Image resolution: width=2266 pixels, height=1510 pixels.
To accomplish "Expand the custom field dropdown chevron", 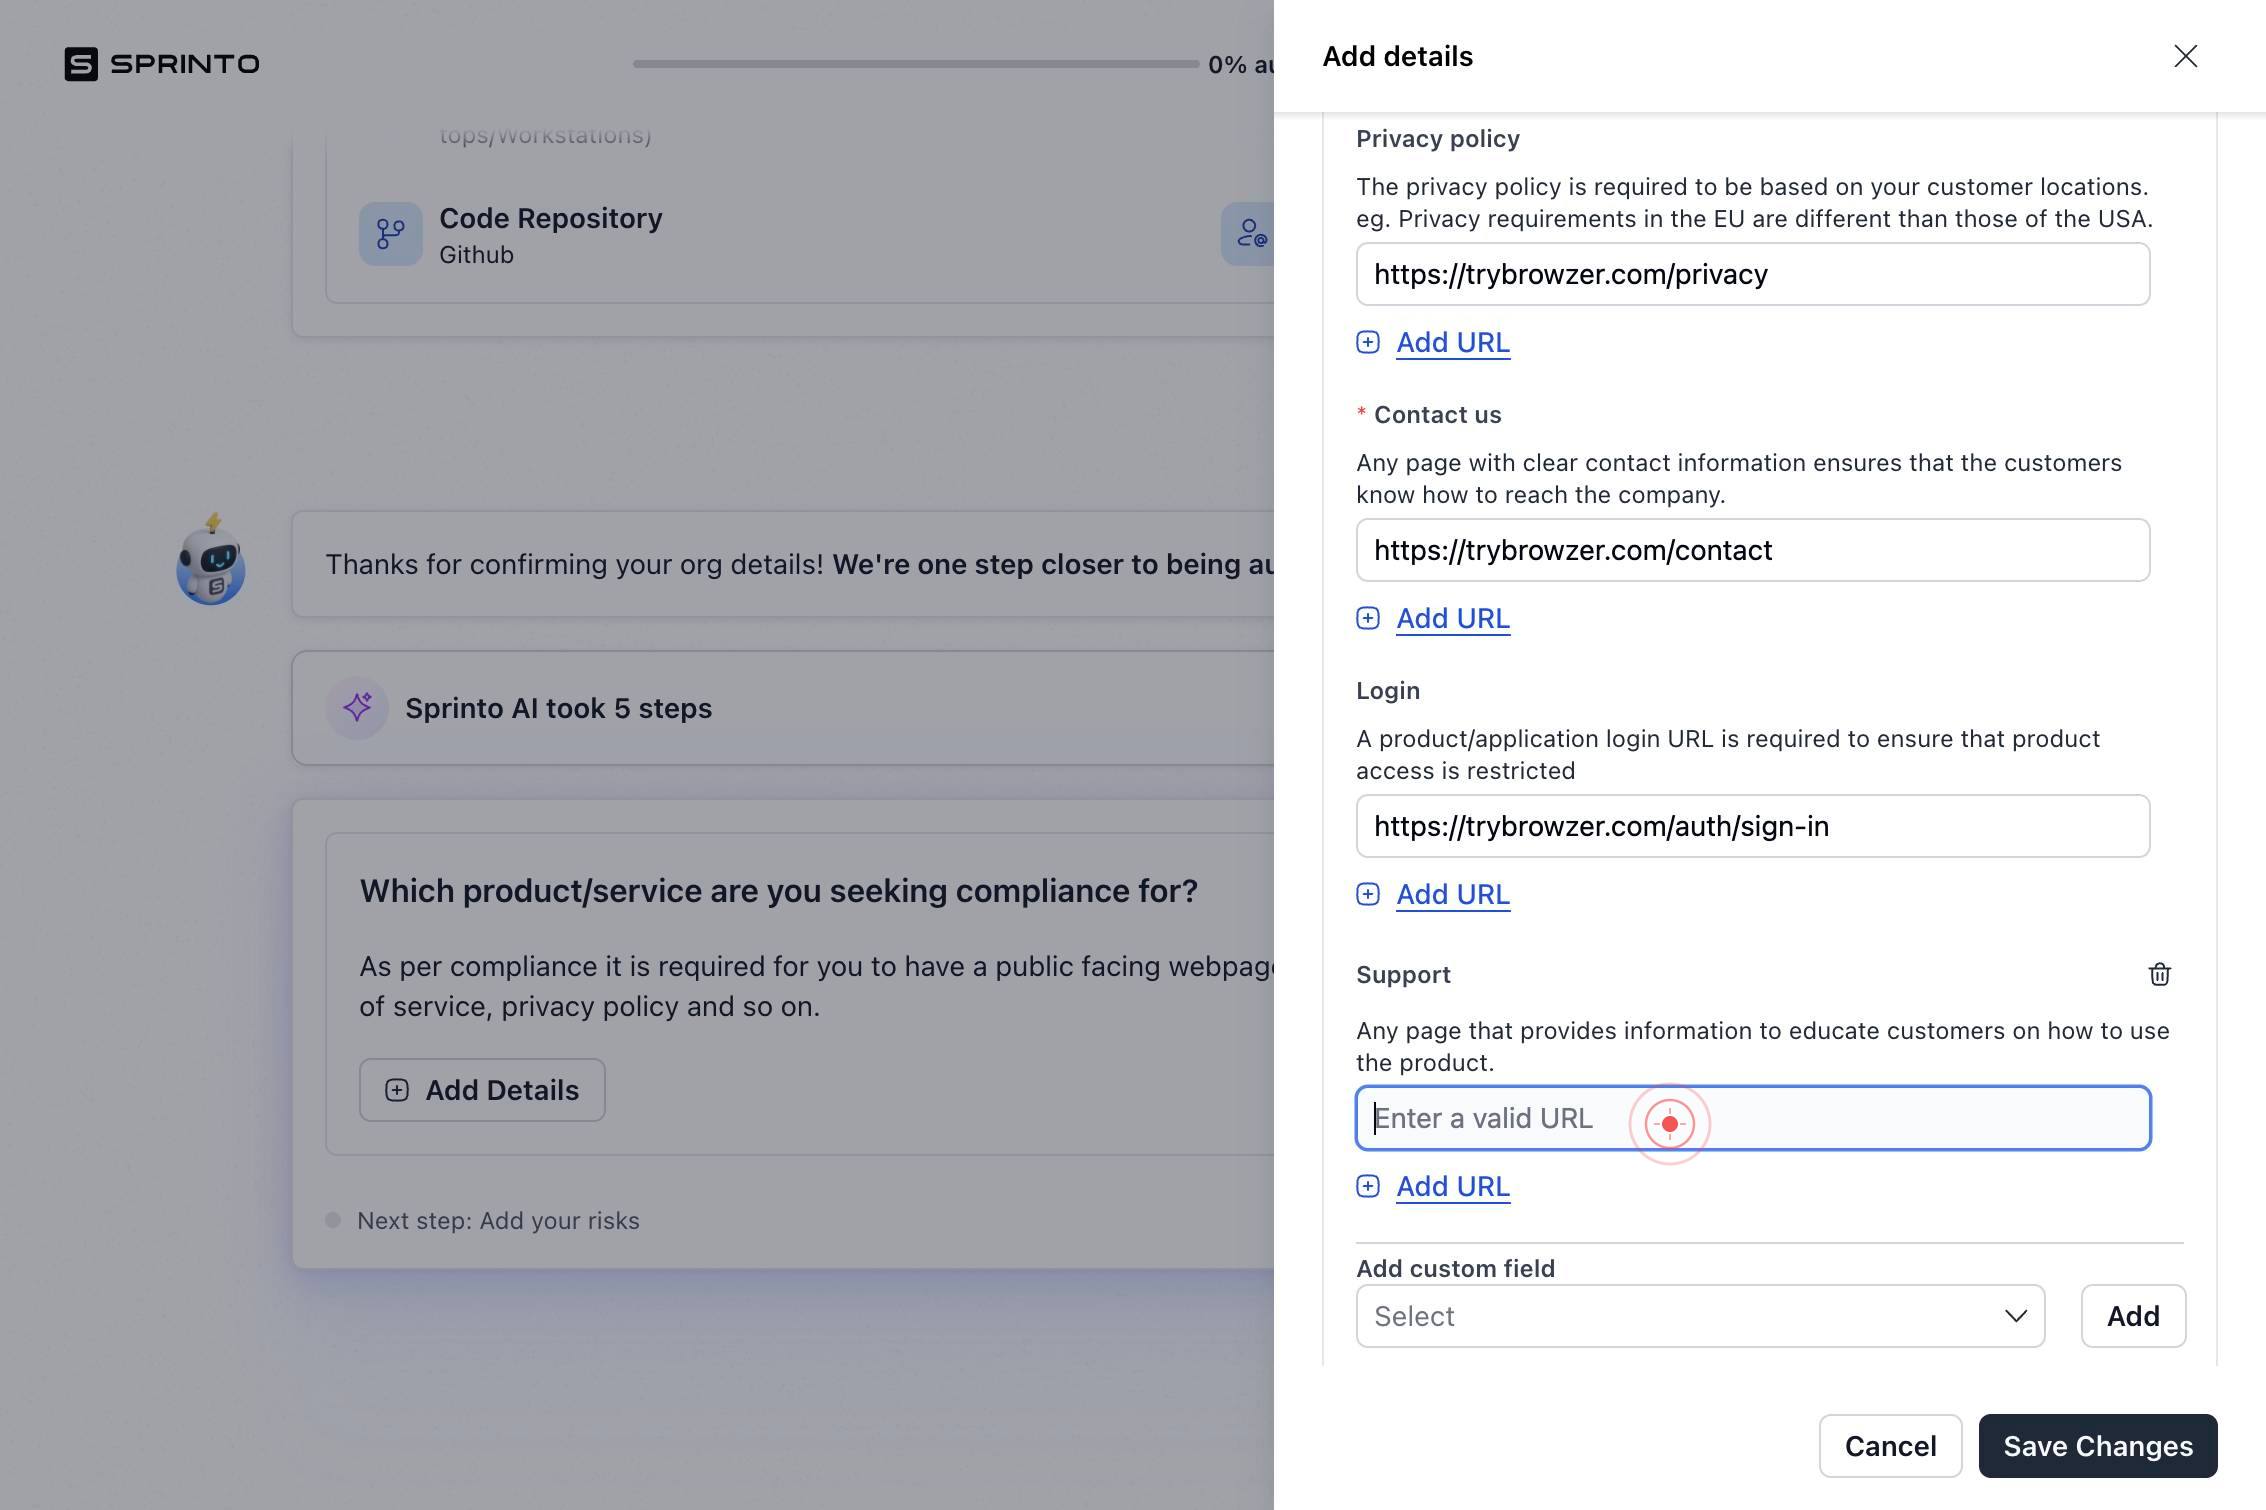I will (2015, 1316).
